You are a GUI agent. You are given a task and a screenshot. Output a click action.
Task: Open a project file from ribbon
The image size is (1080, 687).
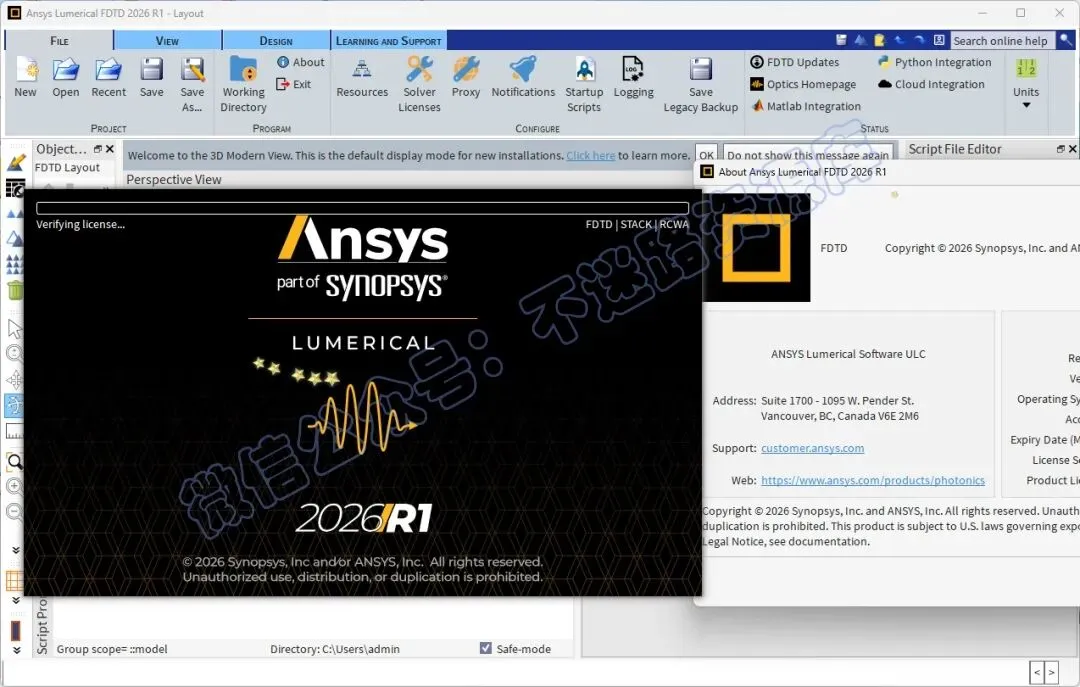(x=65, y=76)
